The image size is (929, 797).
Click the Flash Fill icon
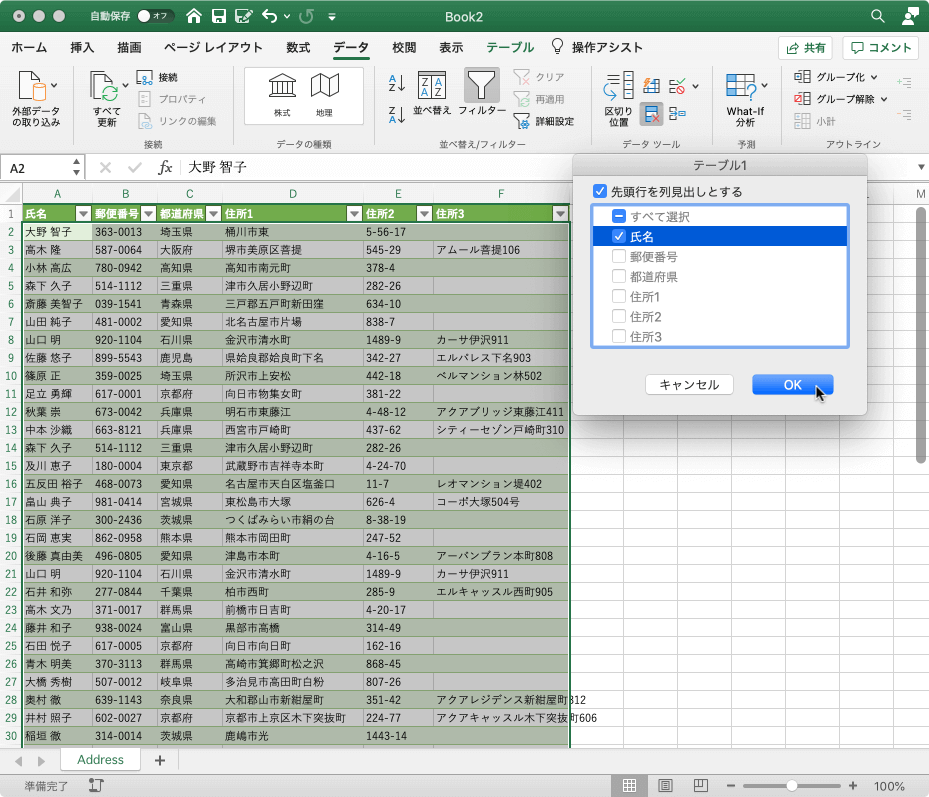[x=651, y=86]
